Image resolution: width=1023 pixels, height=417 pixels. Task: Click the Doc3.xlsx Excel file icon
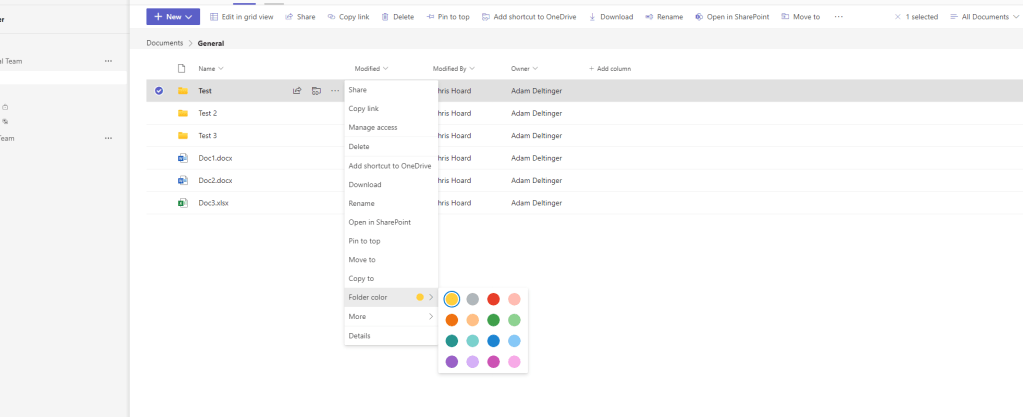tap(182, 203)
